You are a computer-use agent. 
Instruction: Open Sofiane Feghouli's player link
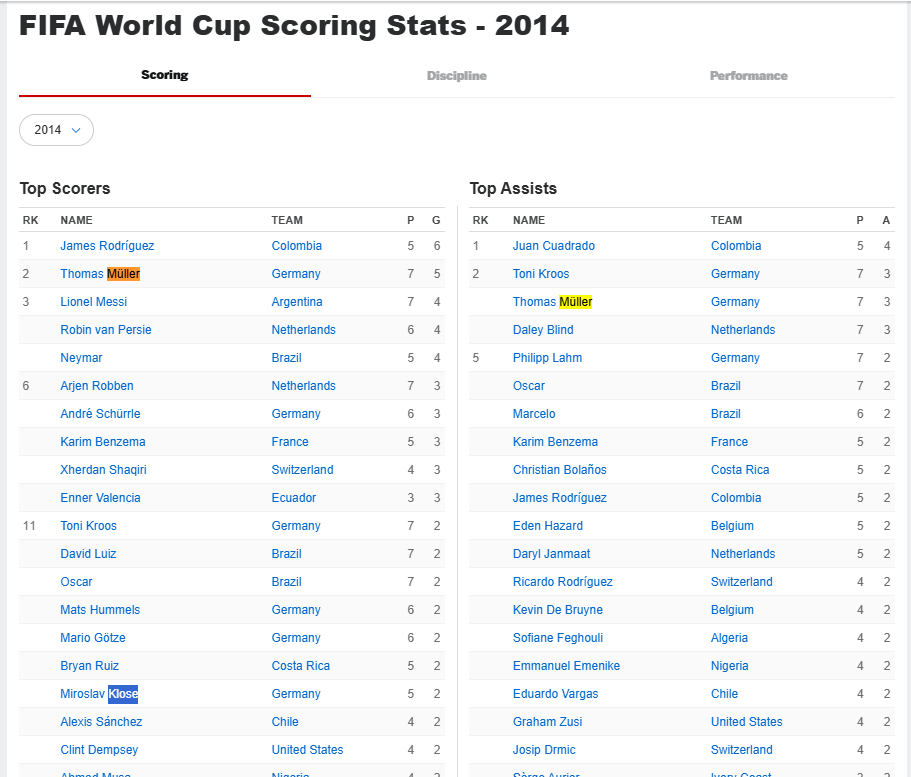pyautogui.click(x=558, y=638)
